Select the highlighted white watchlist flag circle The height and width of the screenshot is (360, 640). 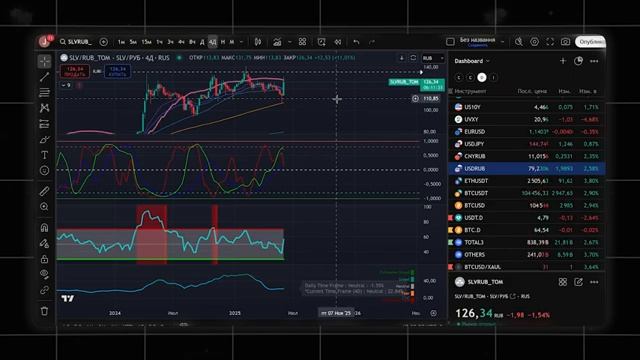482,77
